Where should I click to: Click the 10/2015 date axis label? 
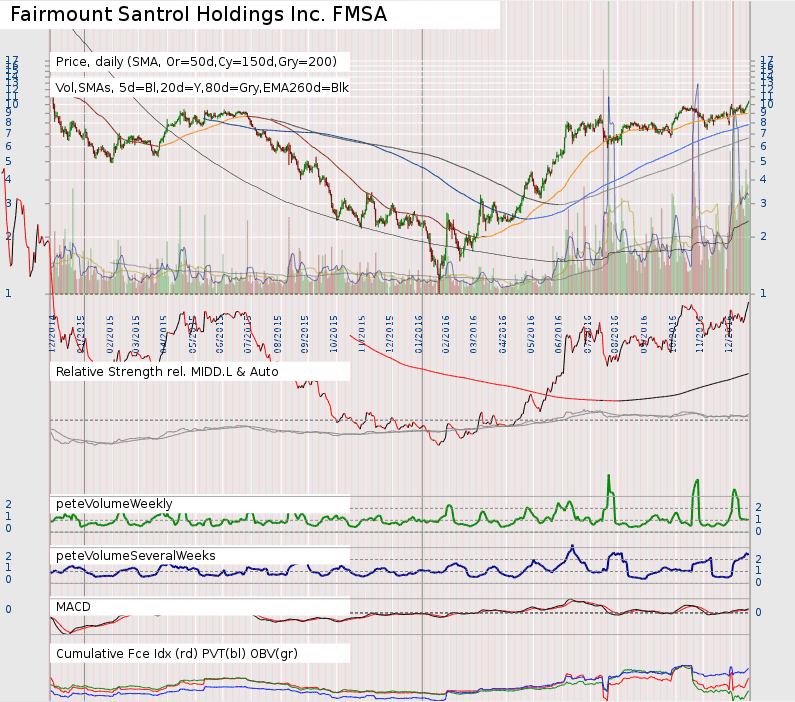tap(334, 335)
